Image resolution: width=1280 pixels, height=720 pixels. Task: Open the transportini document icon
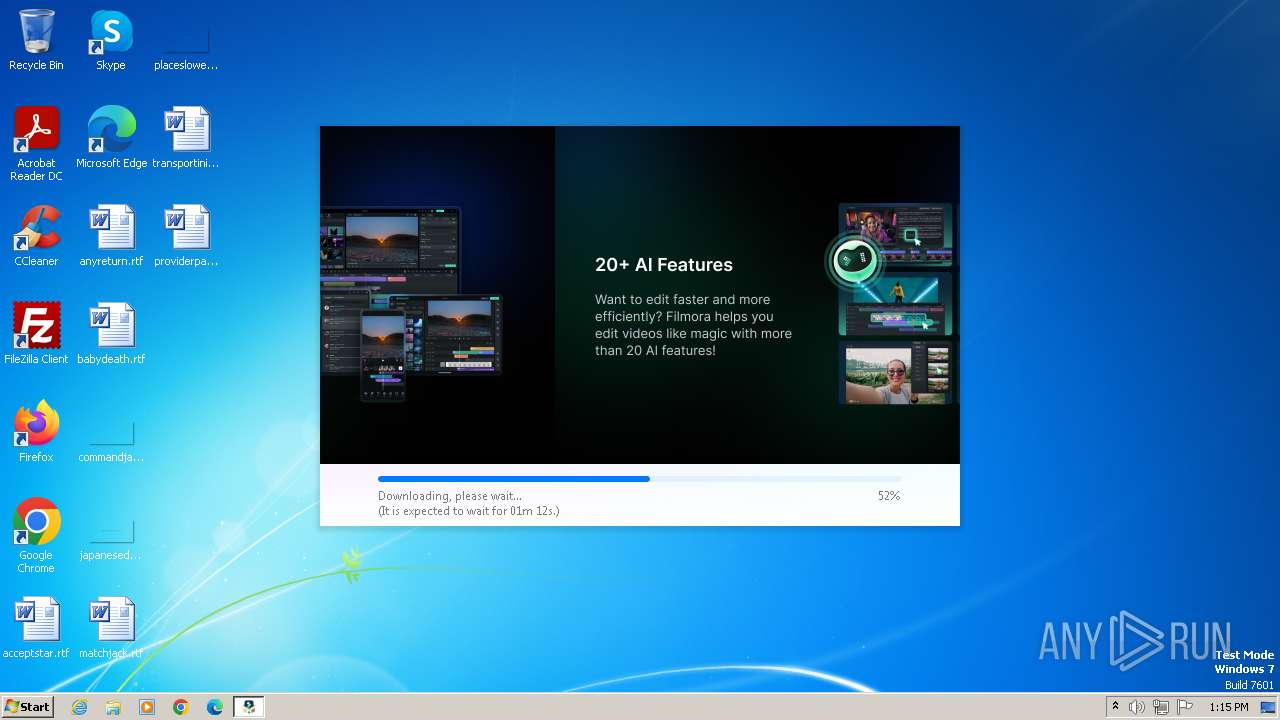pos(186,137)
